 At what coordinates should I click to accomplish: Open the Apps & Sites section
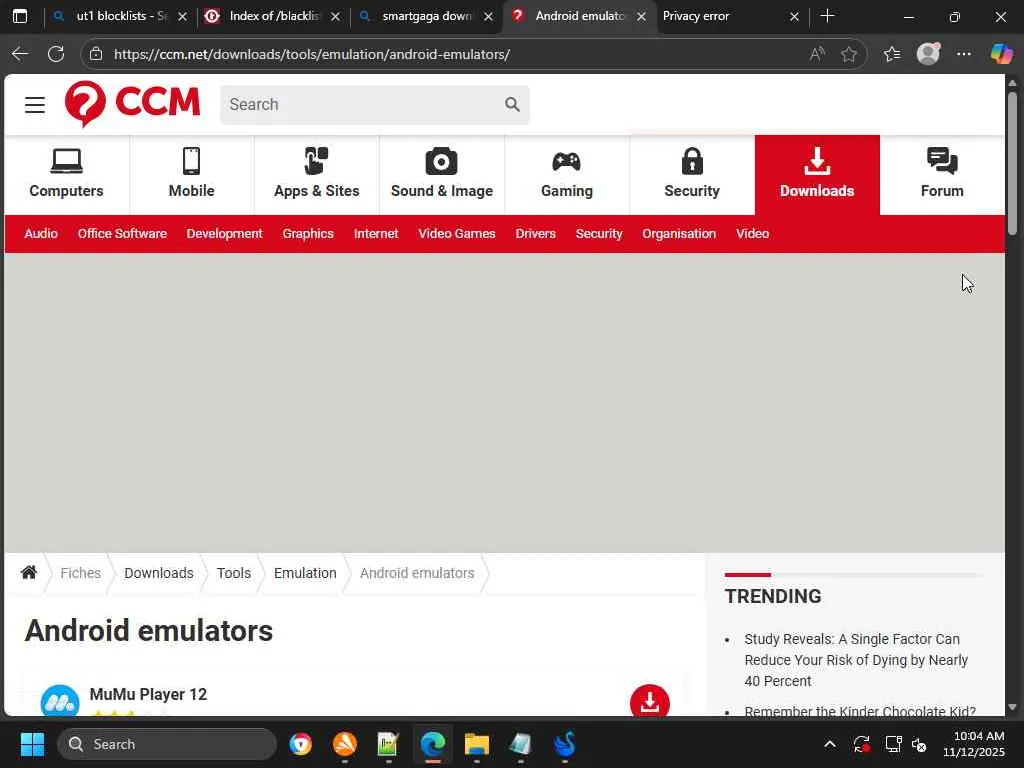click(317, 174)
